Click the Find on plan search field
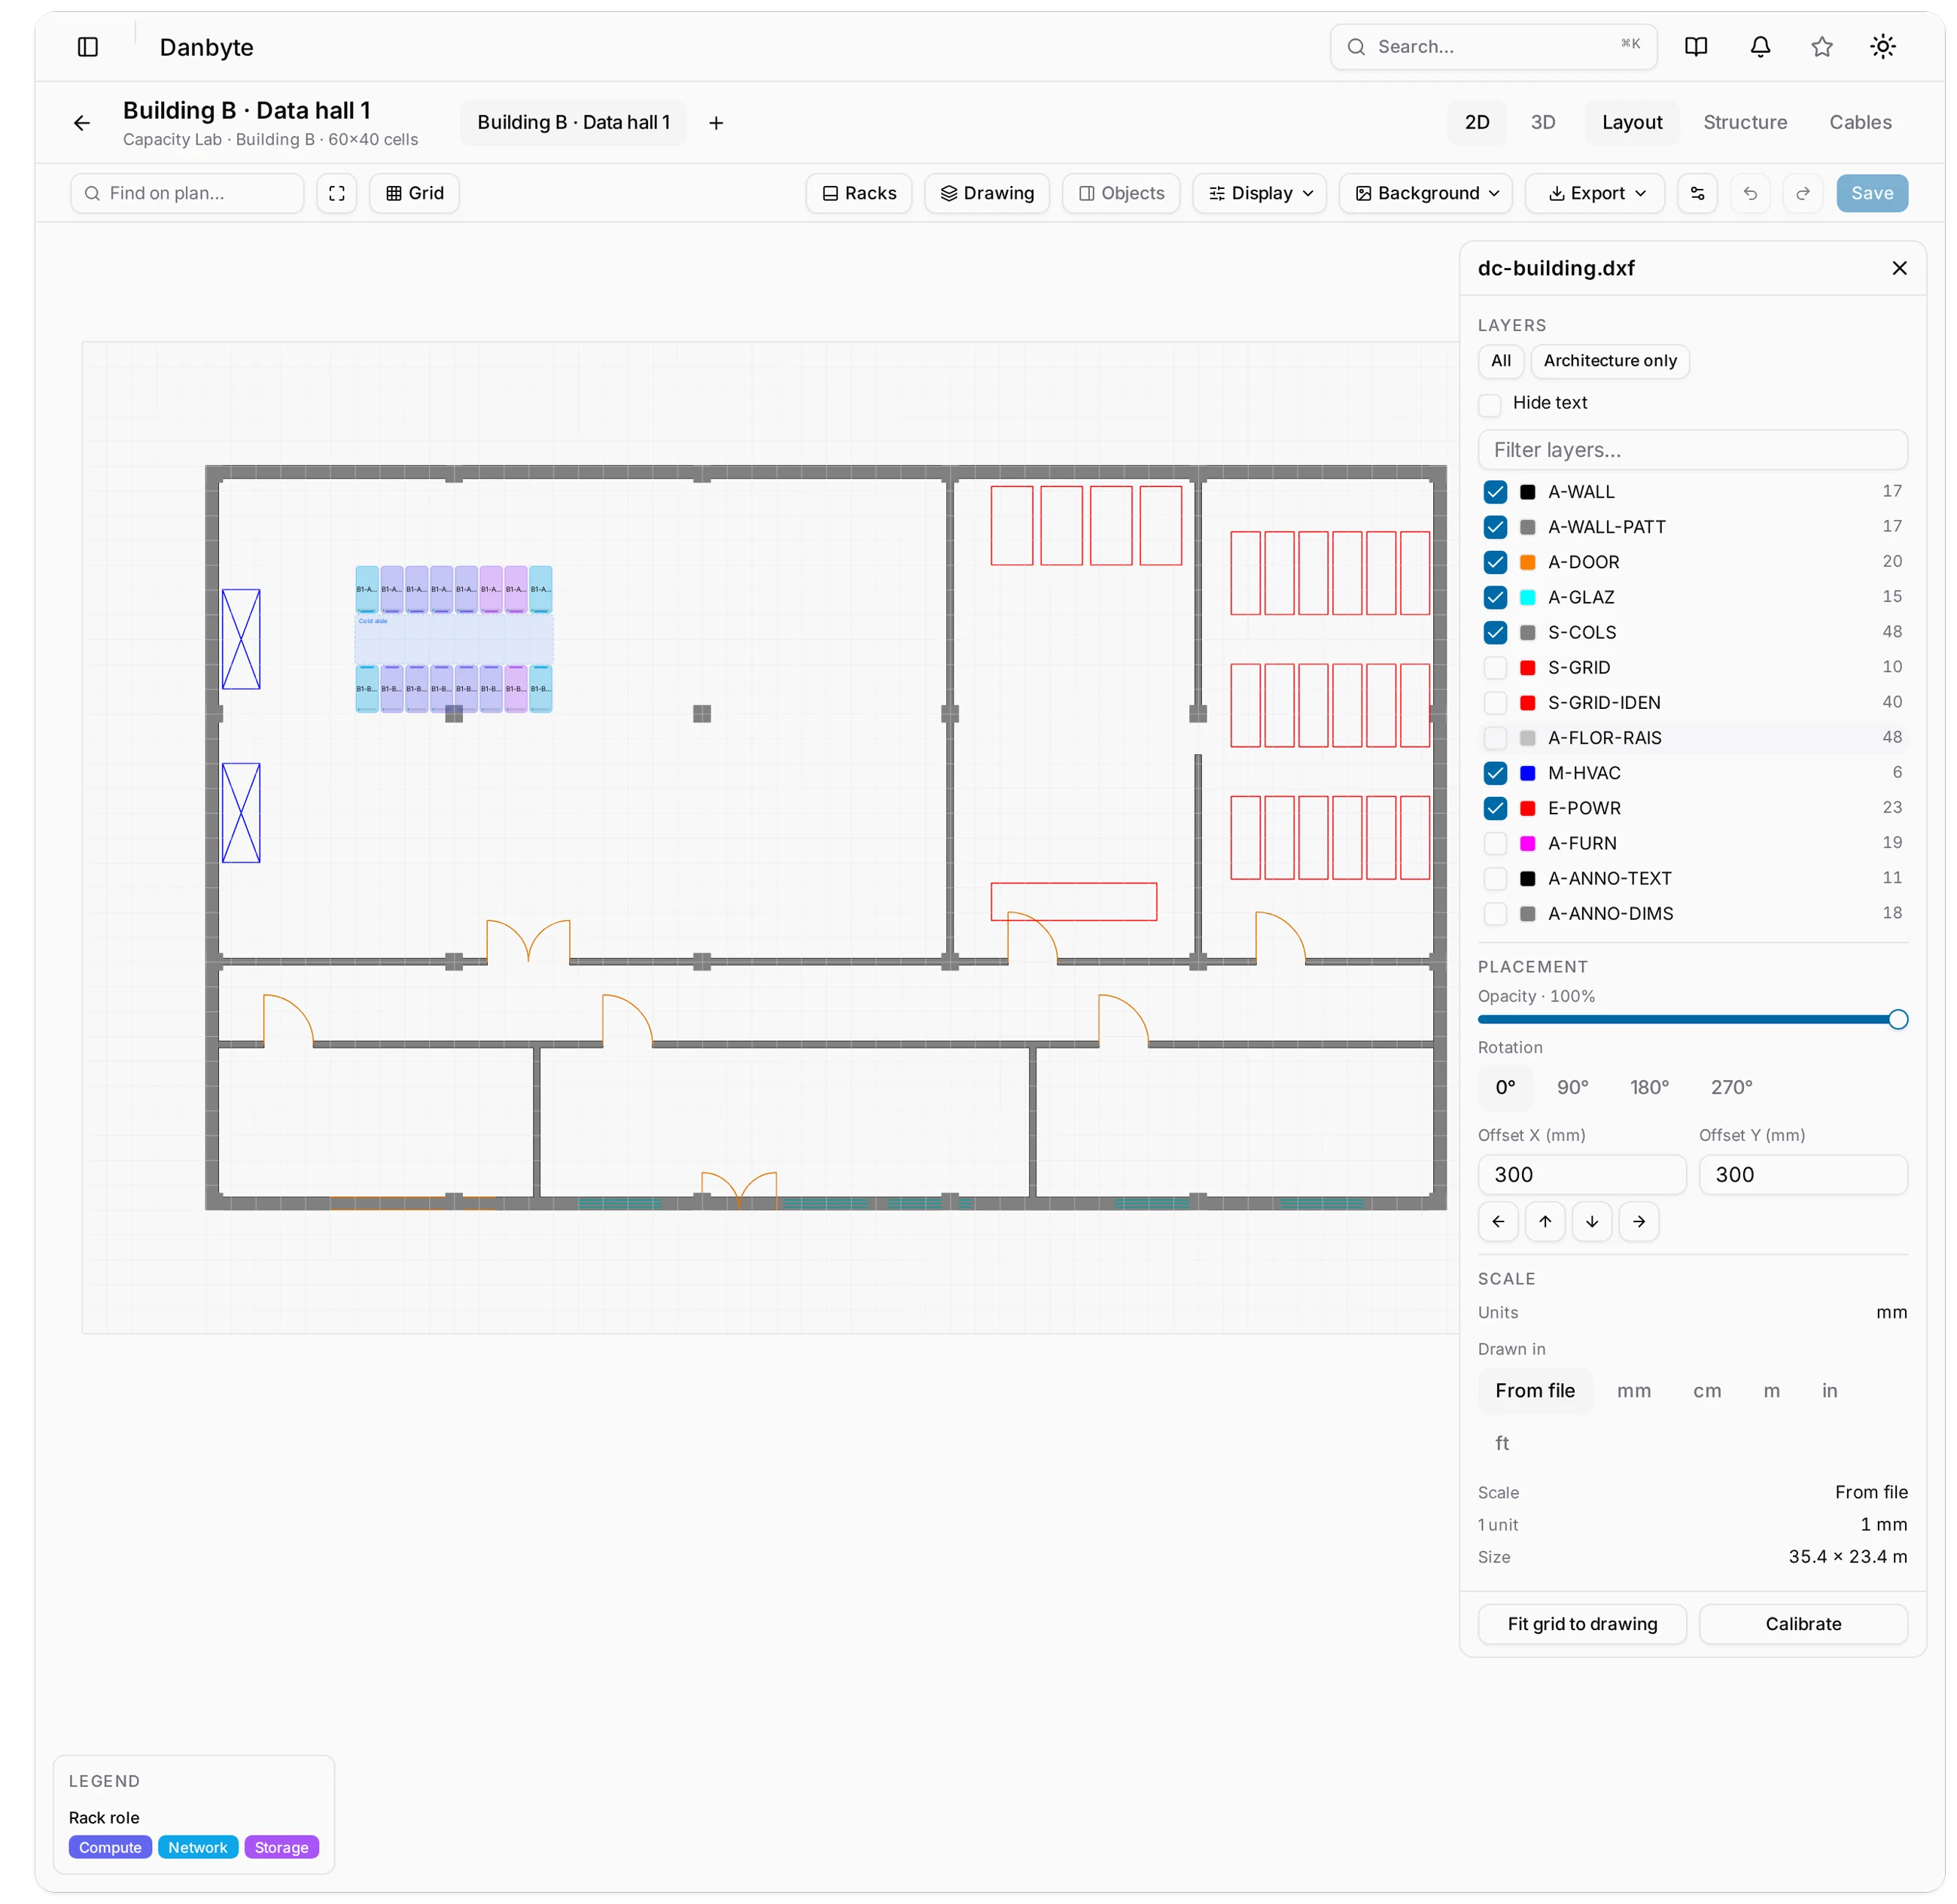This screenshot has height=1904, width=1957. click(x=187, y=193)
